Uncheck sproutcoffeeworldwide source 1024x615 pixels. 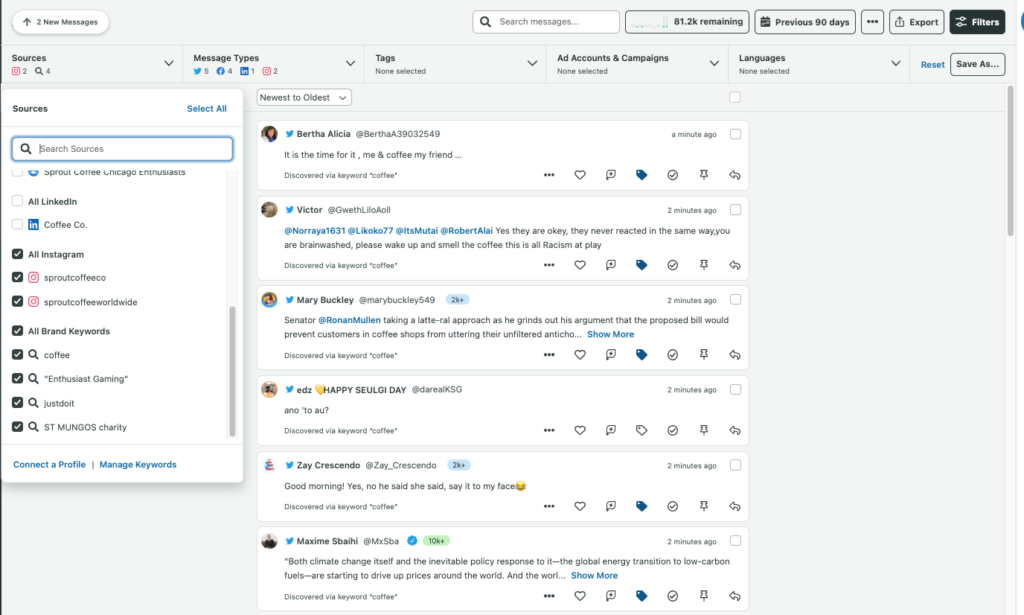click(x=18, y=302)
